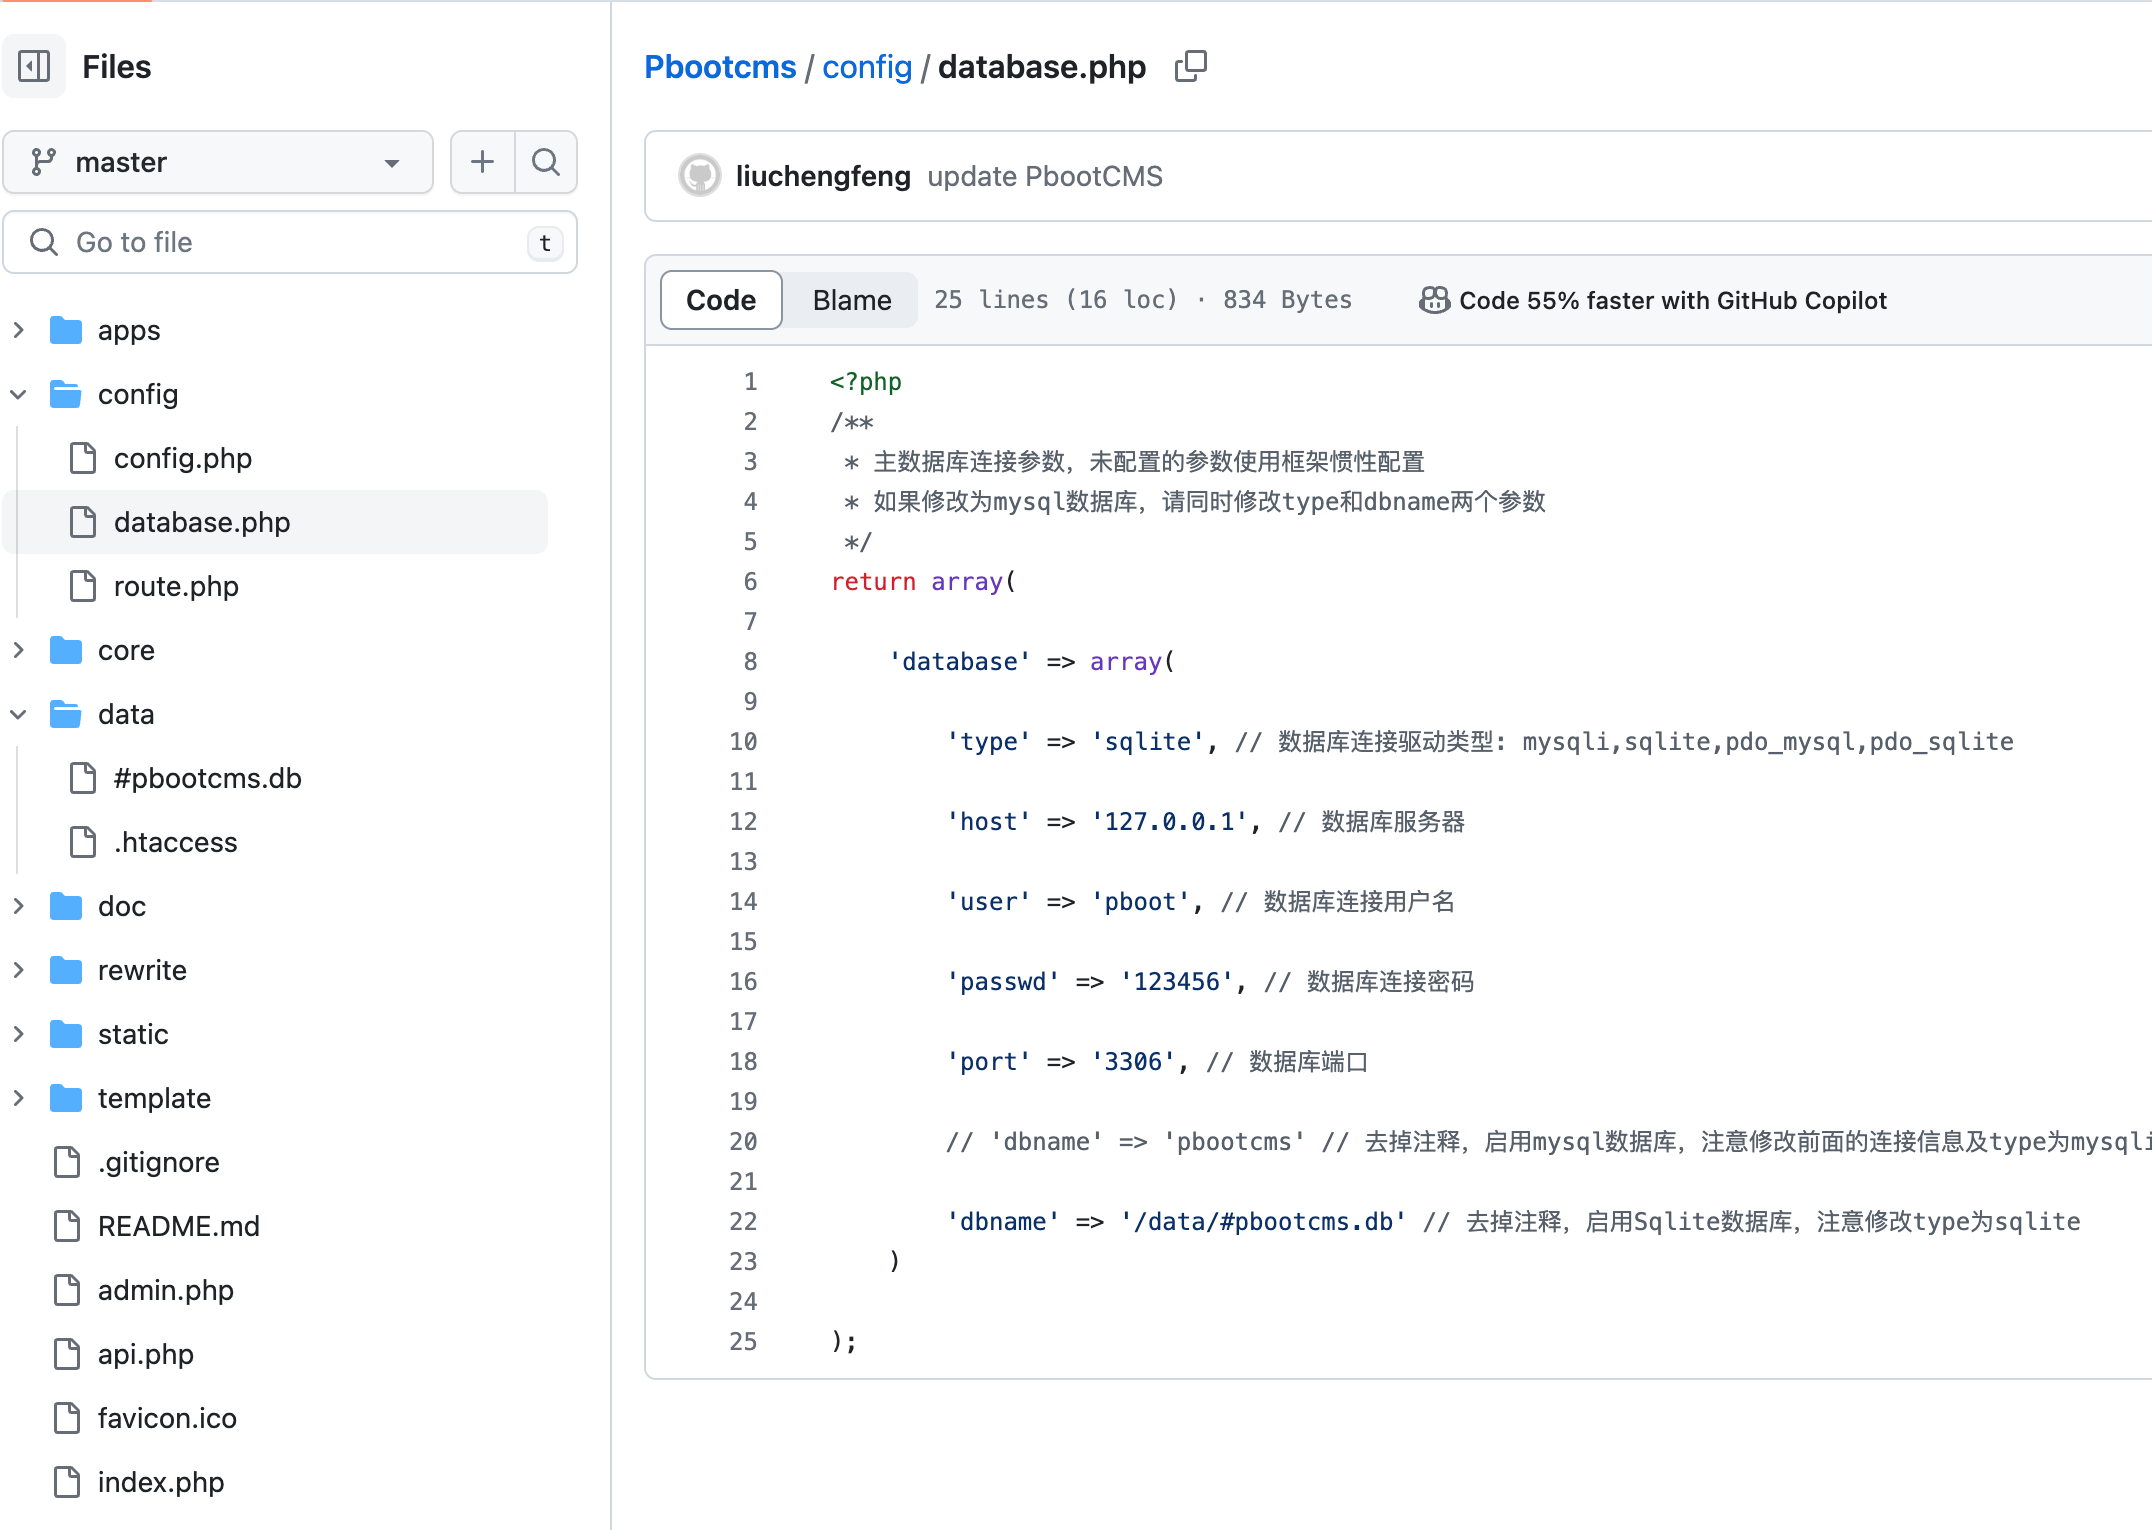
Task: Open route.php in file tree
Action: pos(176,586)
